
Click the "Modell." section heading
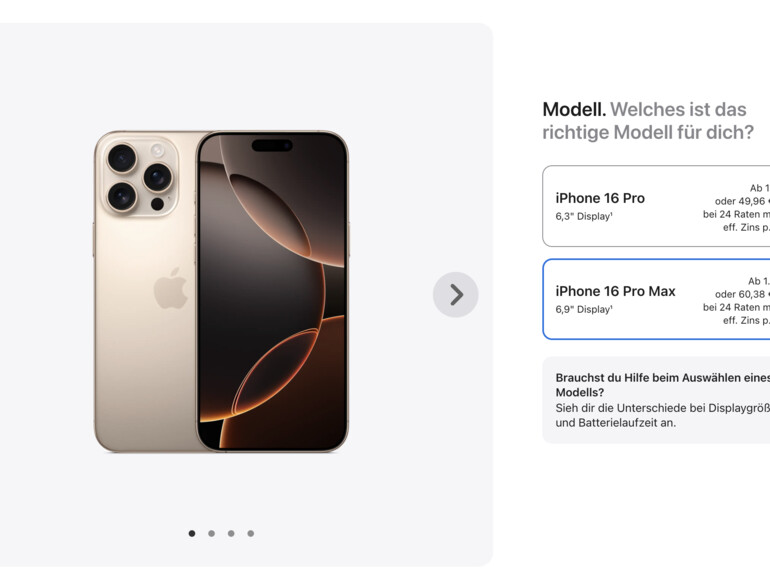(574, 110)
